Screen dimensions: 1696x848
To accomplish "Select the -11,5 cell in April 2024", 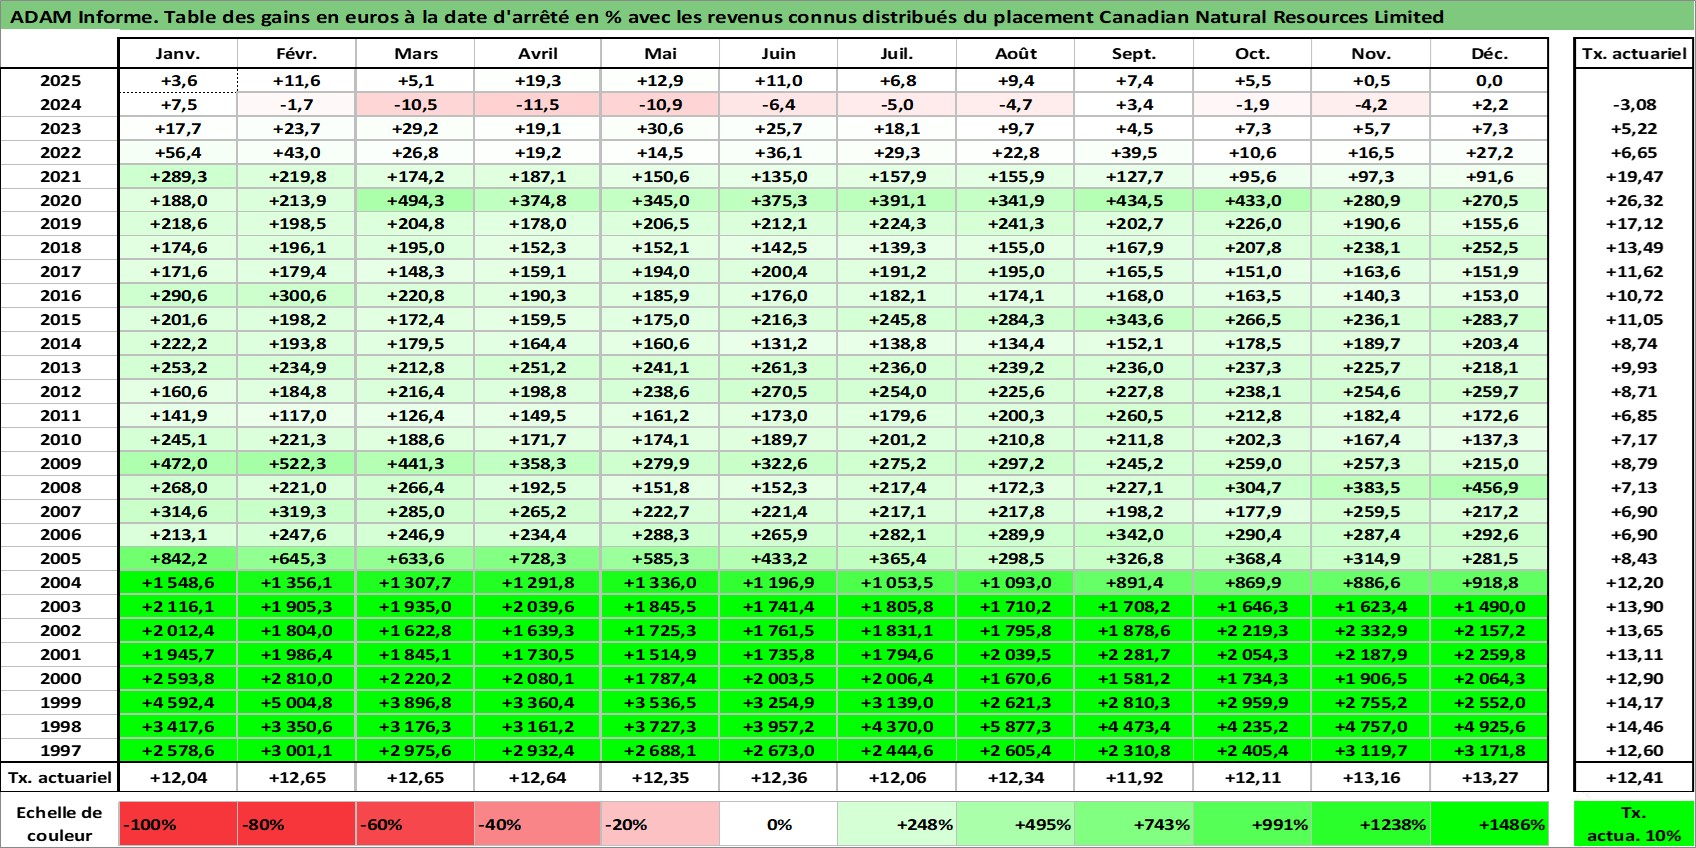I will 537,105.
